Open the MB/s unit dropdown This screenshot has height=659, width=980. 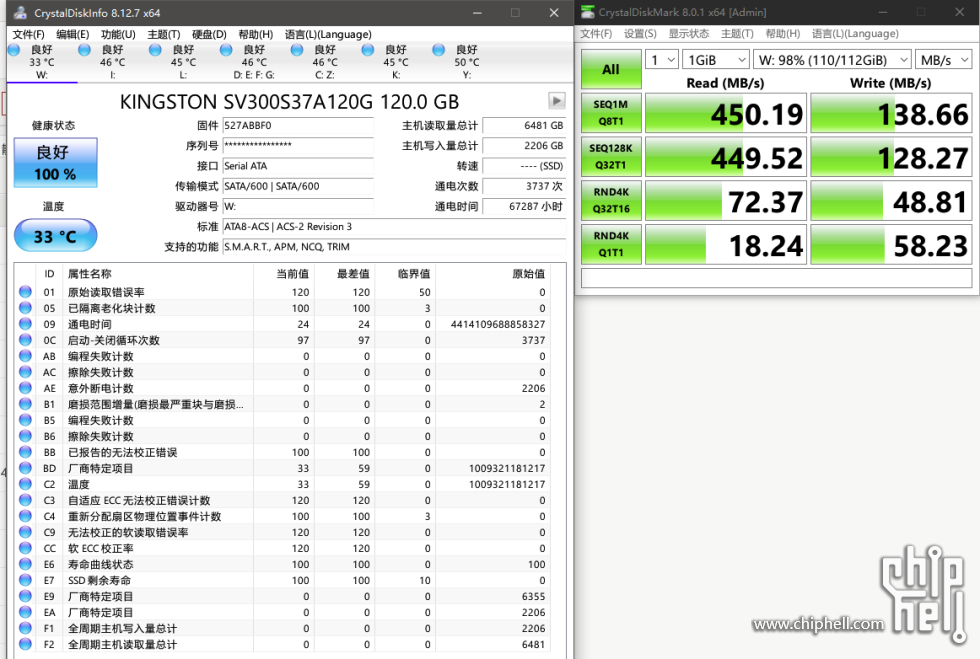click(x=944, y=60)
